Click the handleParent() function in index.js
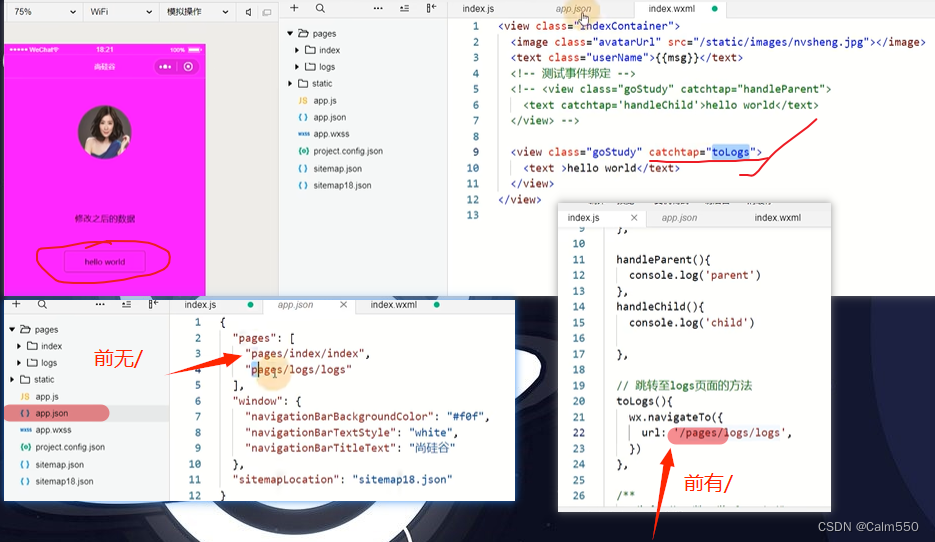 pyautogui.click(x=663, y=259)
